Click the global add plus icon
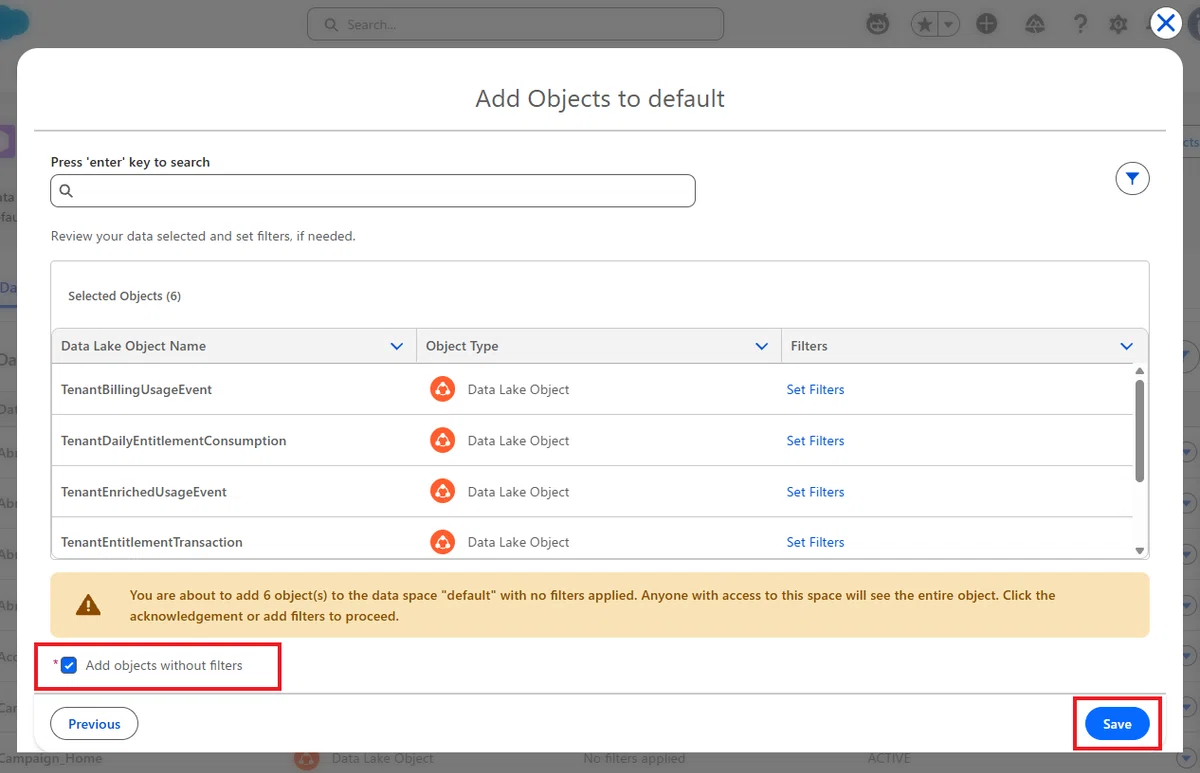Screen dimensions: 1200x773 pos(987,24)
